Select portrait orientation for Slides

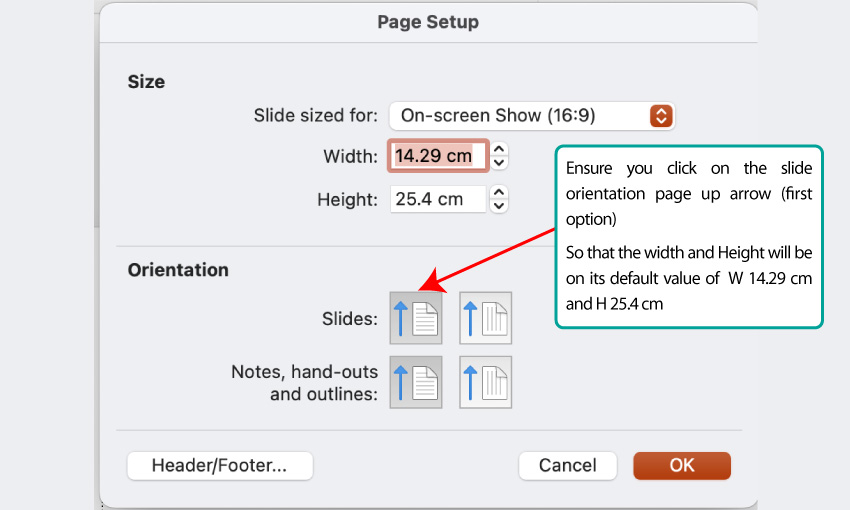[416, 318]
